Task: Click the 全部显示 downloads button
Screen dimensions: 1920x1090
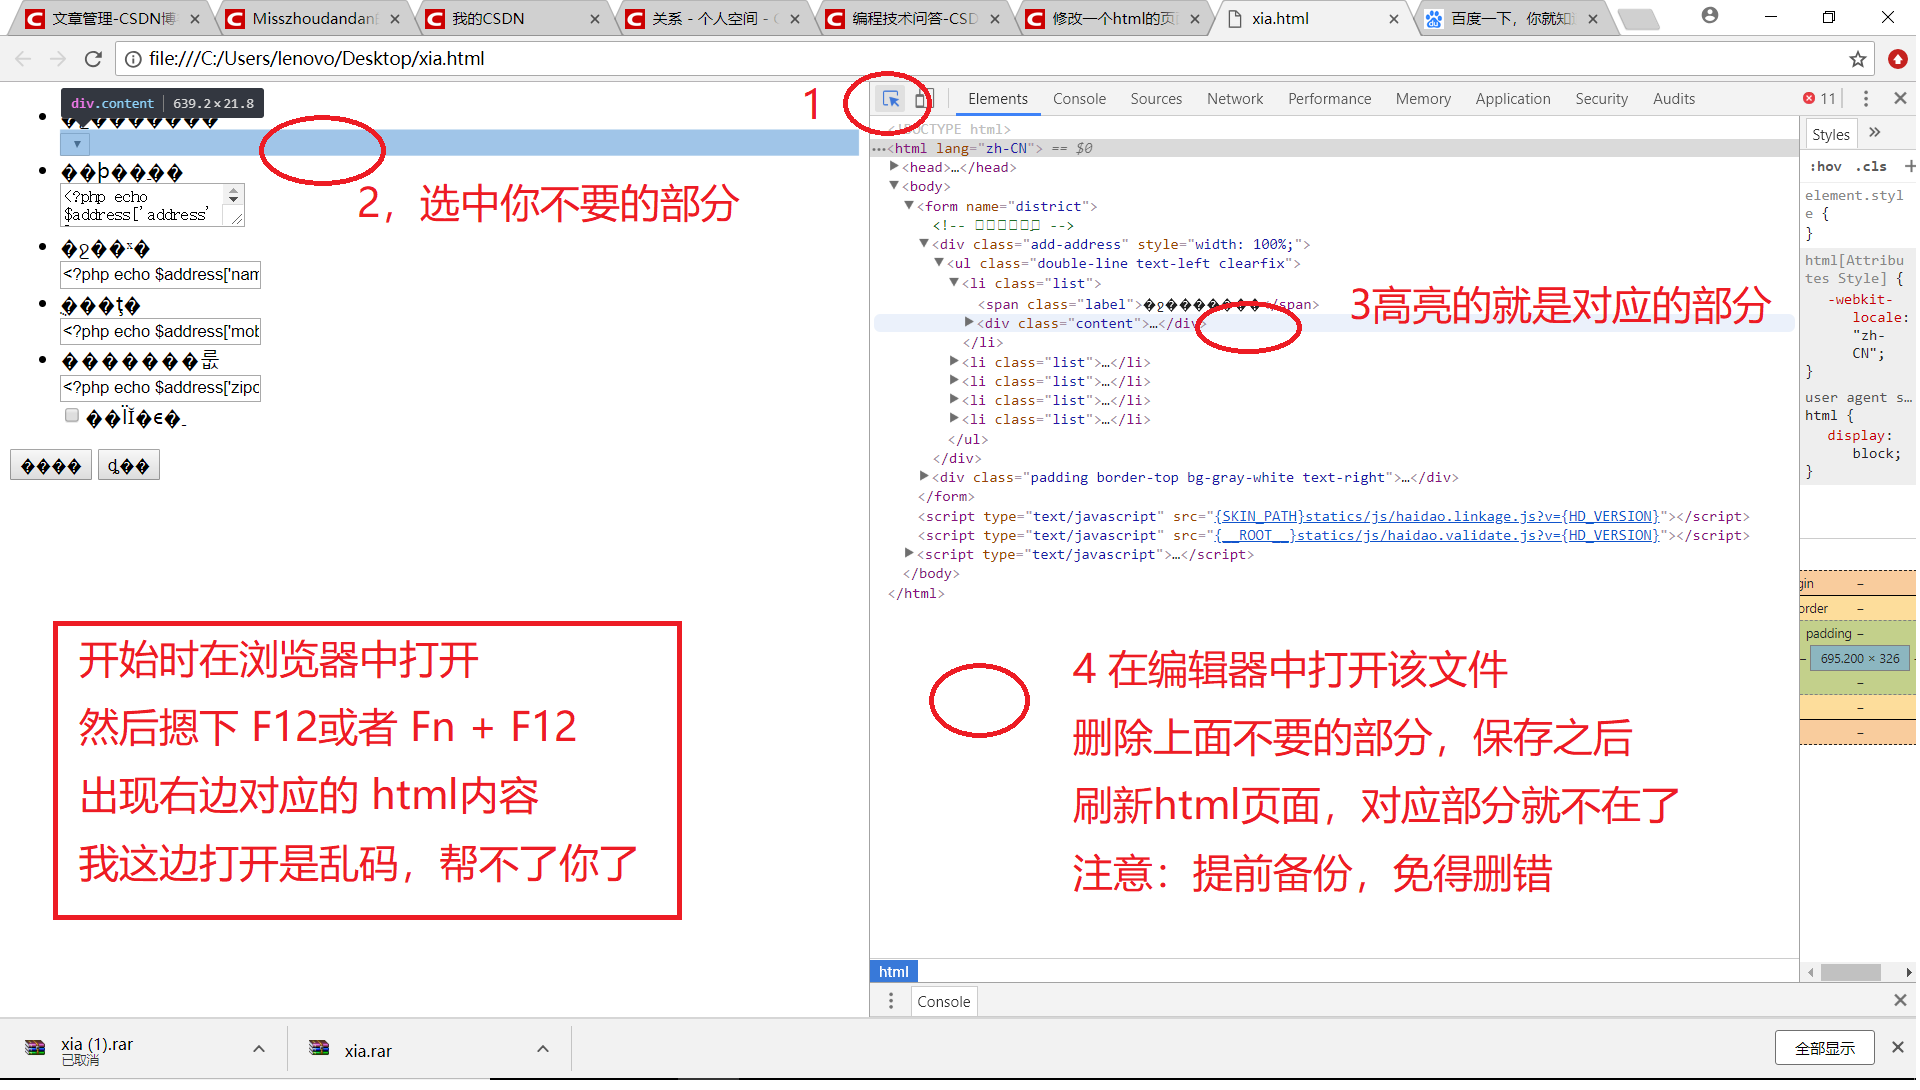Action: coord(1825,1048)
